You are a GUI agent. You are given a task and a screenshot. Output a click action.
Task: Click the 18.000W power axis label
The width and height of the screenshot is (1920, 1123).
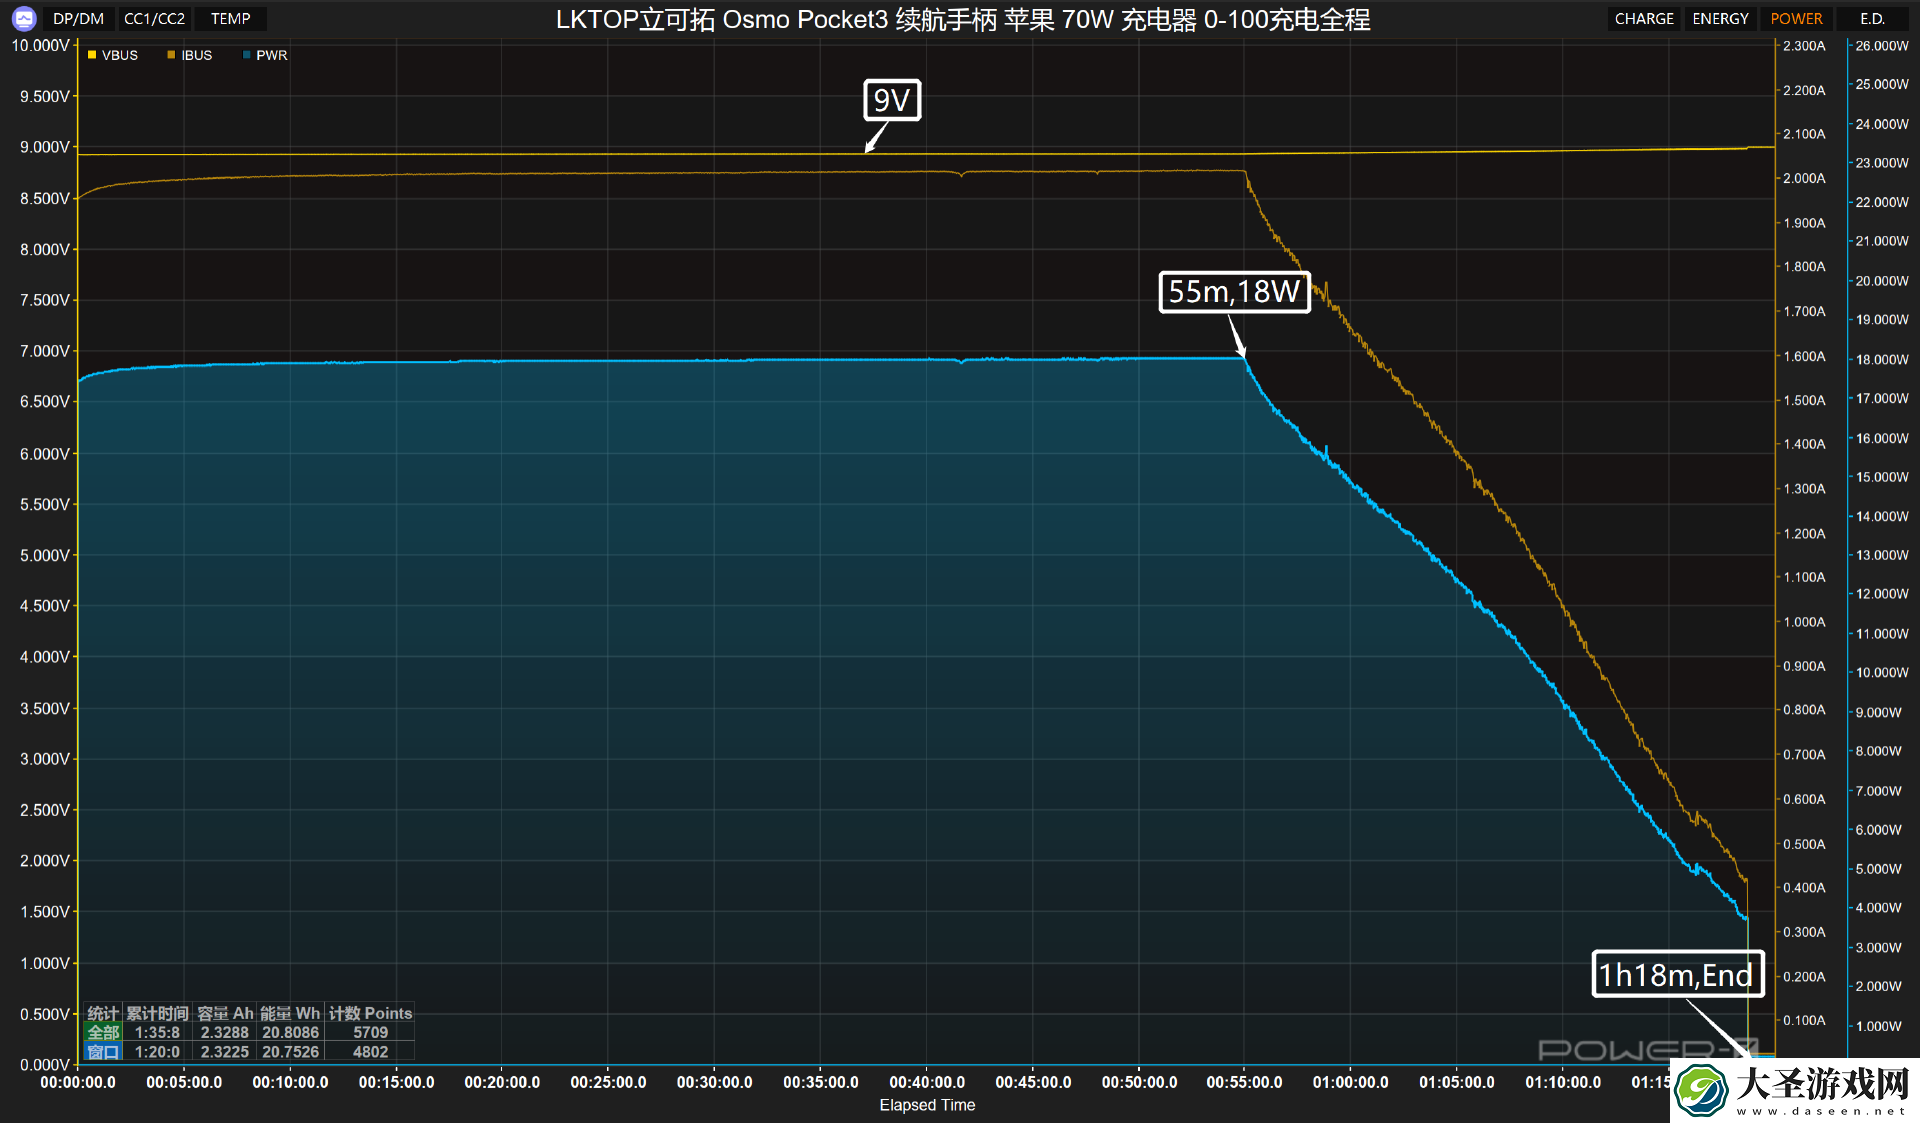click(x=1882, y=359)
